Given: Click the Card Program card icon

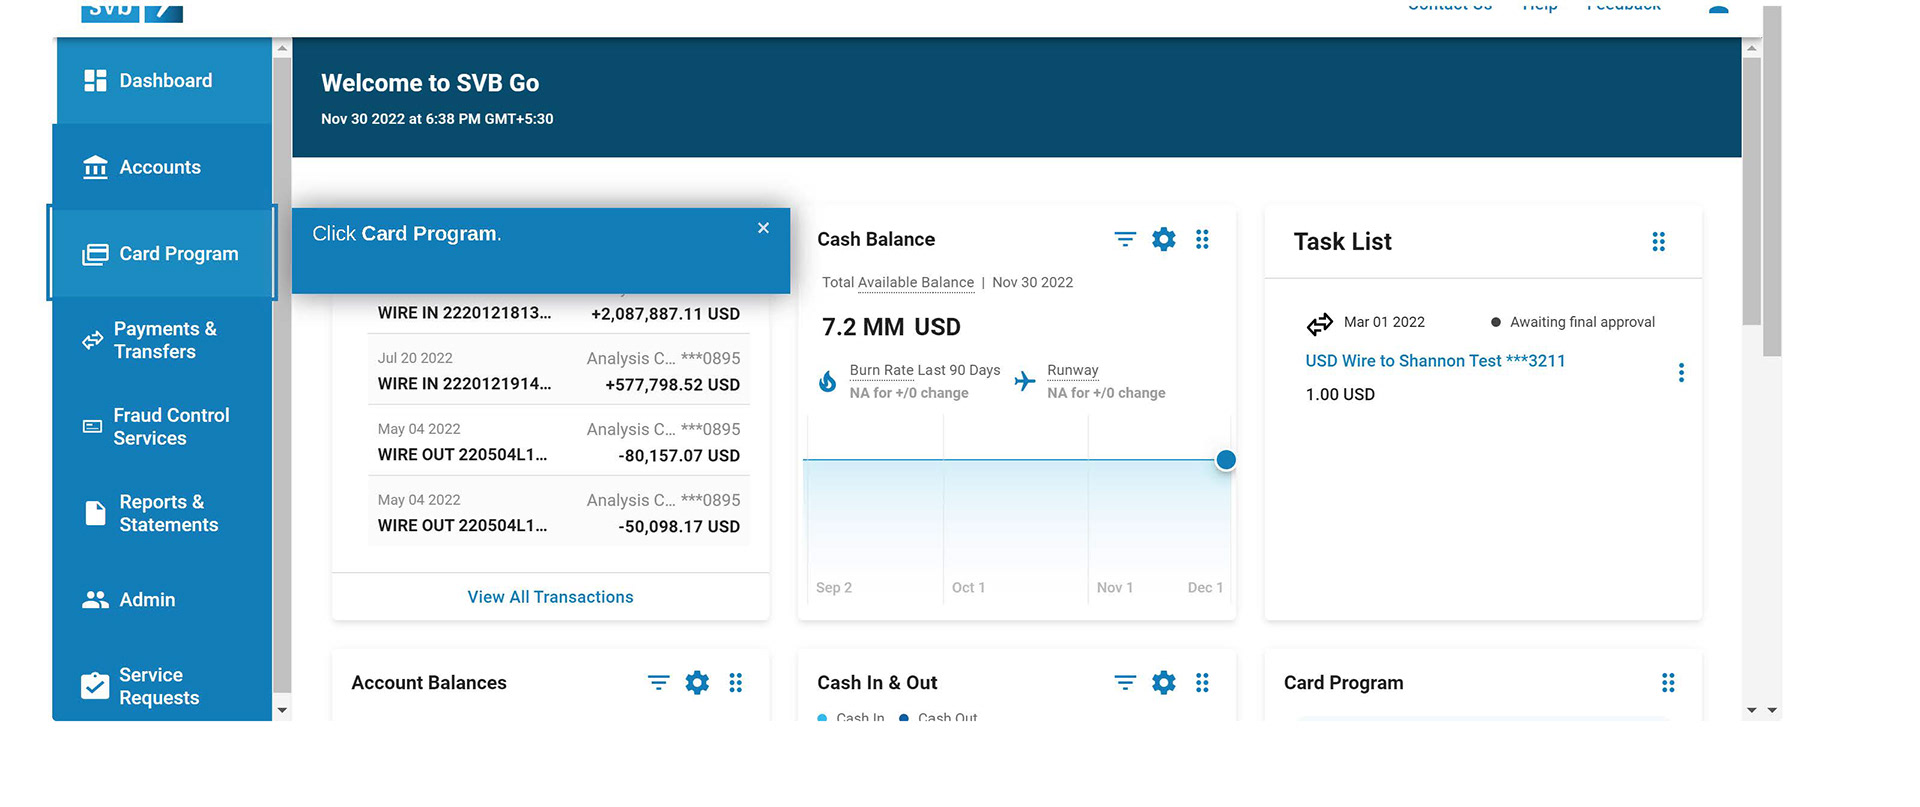Looking at the screenshot, I should pyautogui.click(x=95, y=254).
